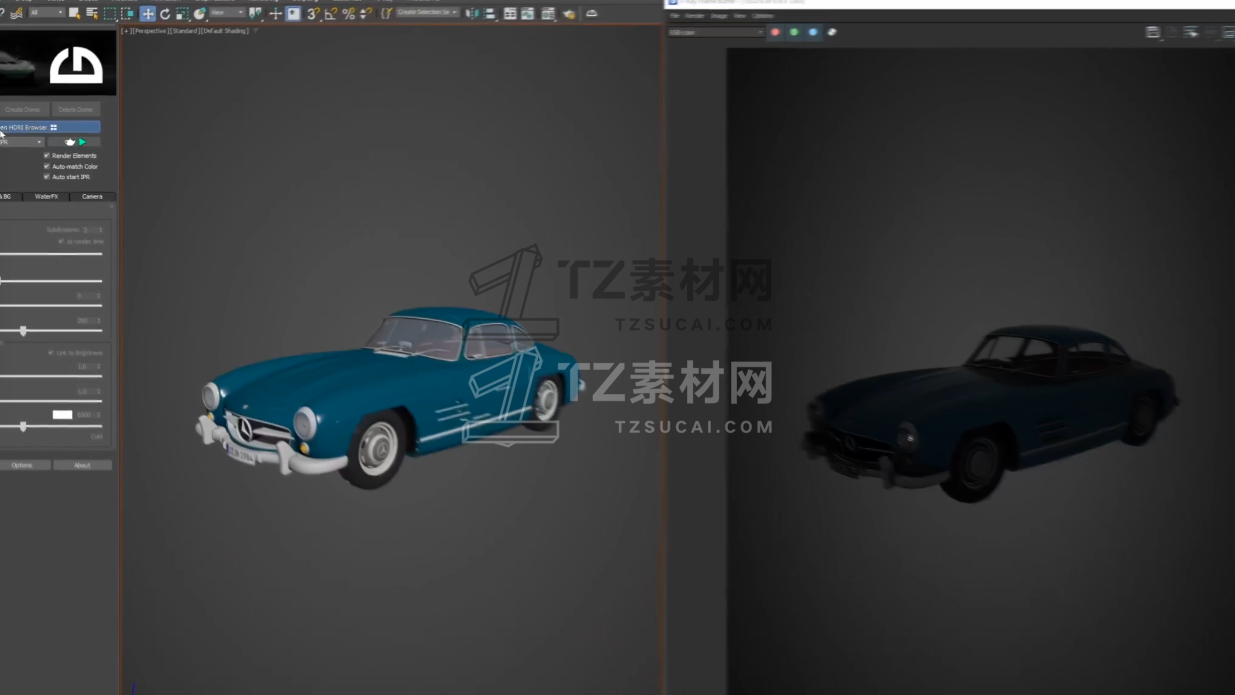
Task: Click the Options button in plugin panel
Action: (22, 465)
